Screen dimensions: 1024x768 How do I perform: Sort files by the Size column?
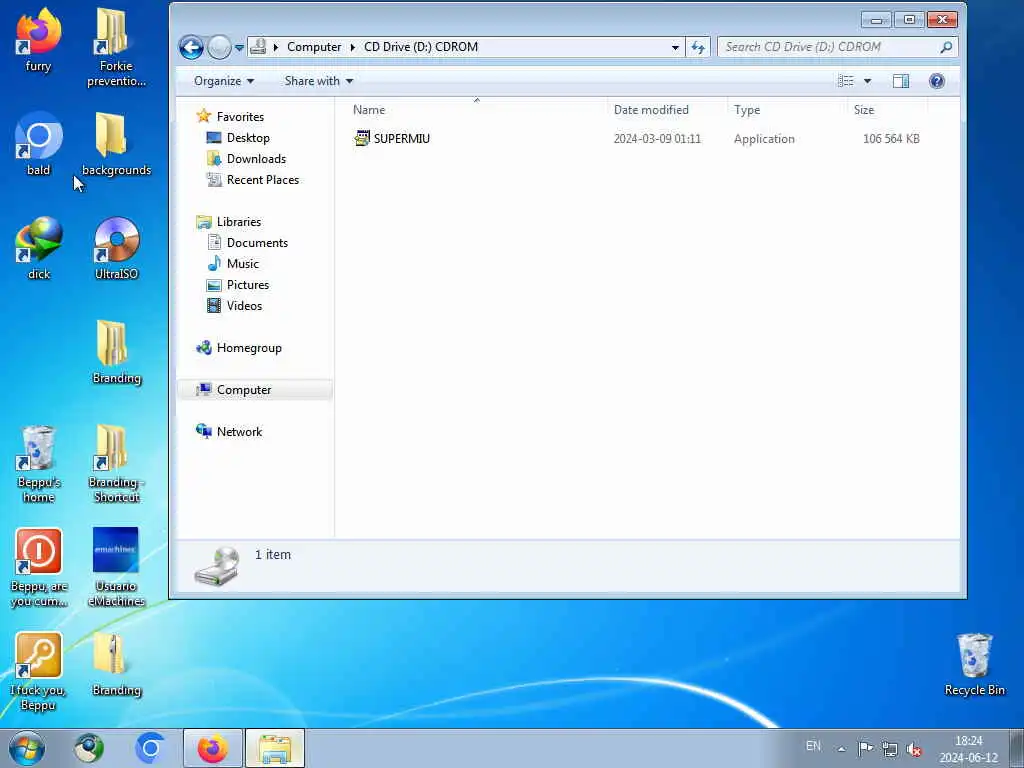[887, 110]
